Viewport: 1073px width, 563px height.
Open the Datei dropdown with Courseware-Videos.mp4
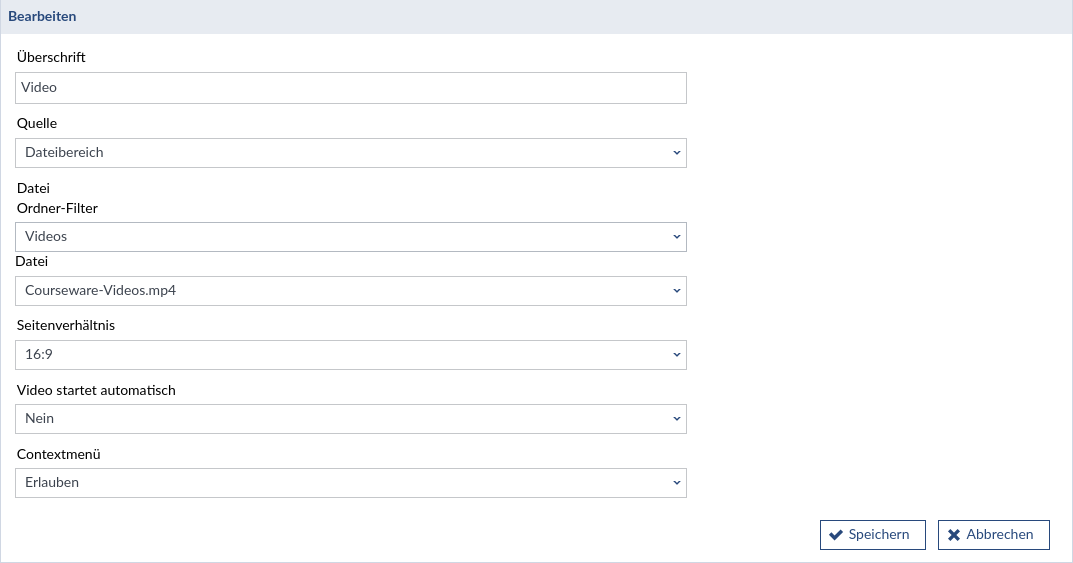pyautogui.click(x=350, y=291)
